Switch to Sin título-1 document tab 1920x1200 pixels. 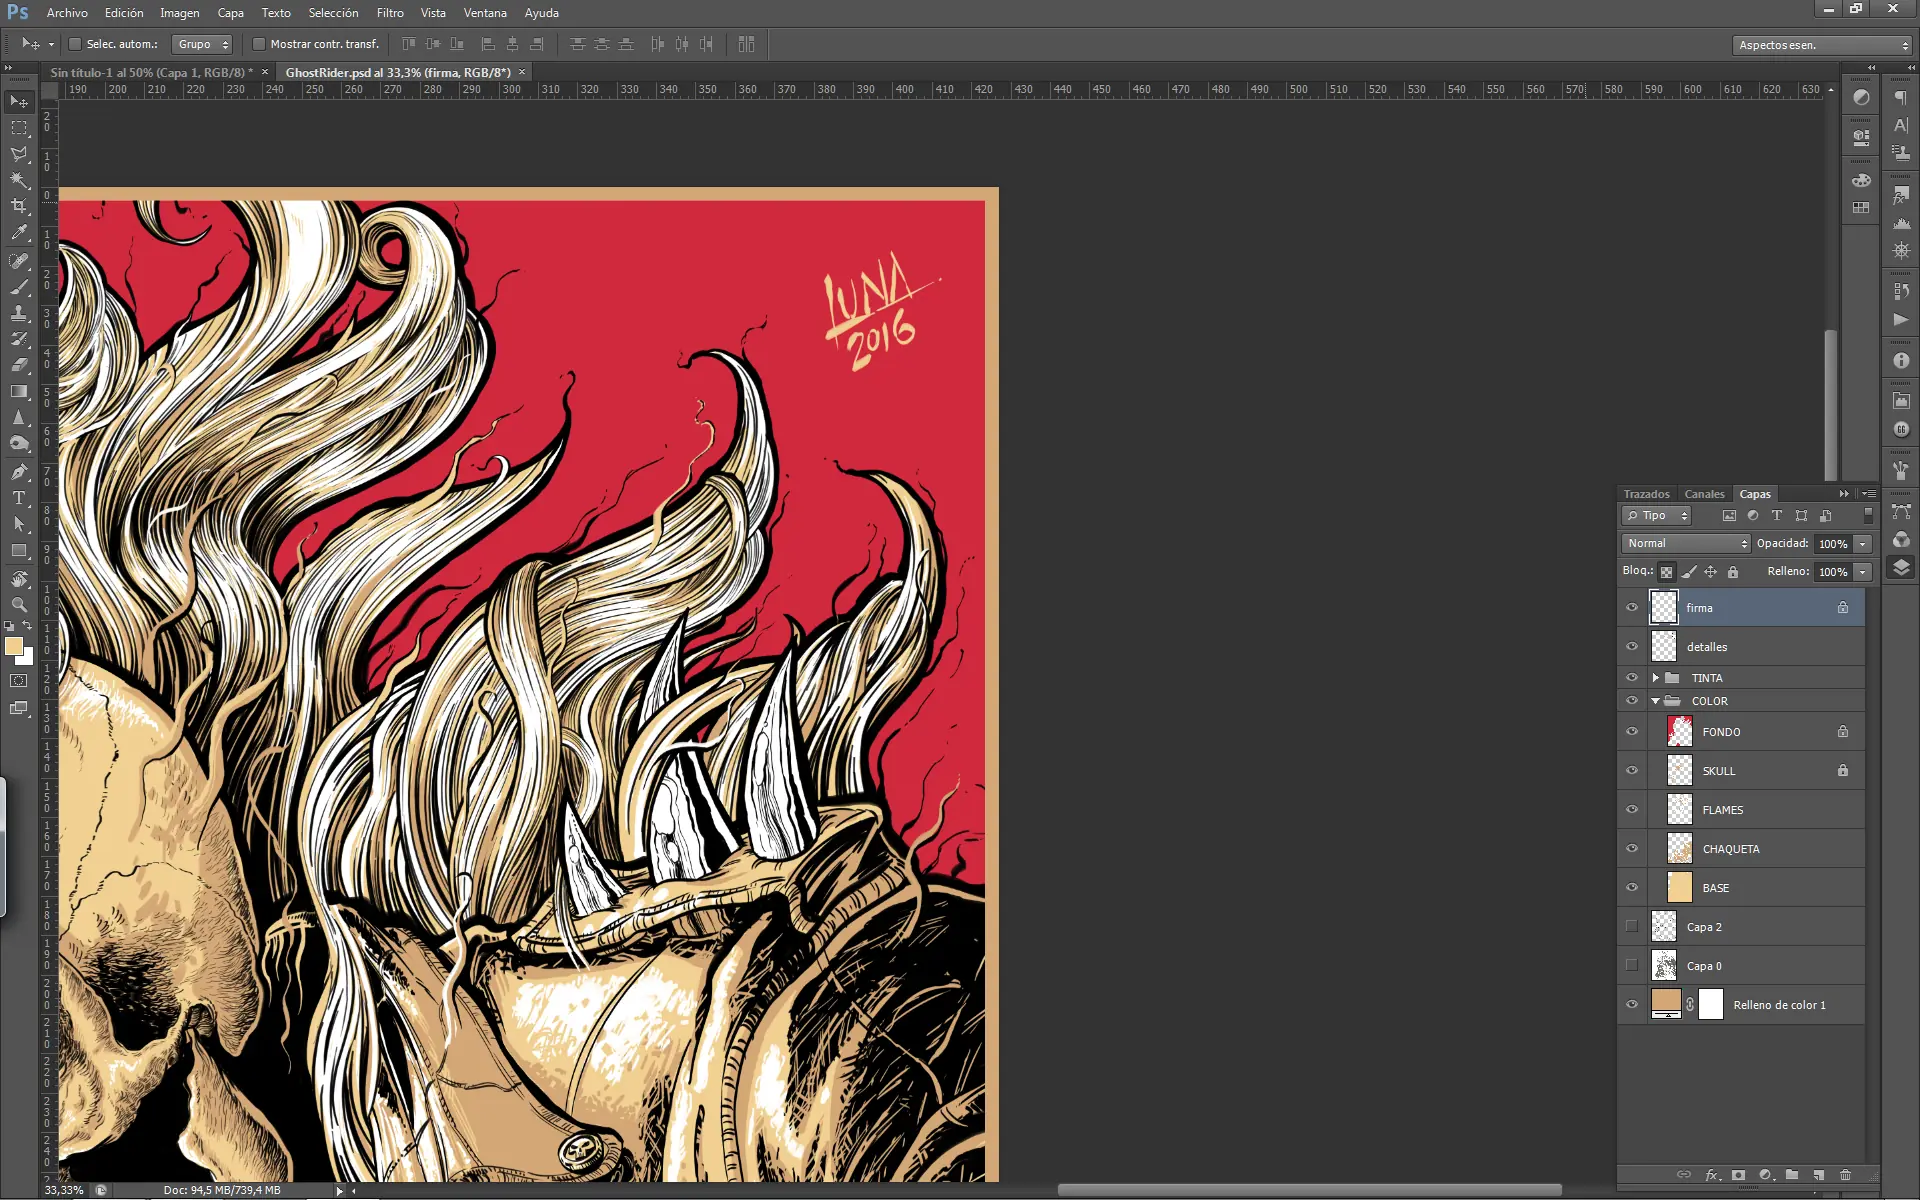(x=151, y=72)
